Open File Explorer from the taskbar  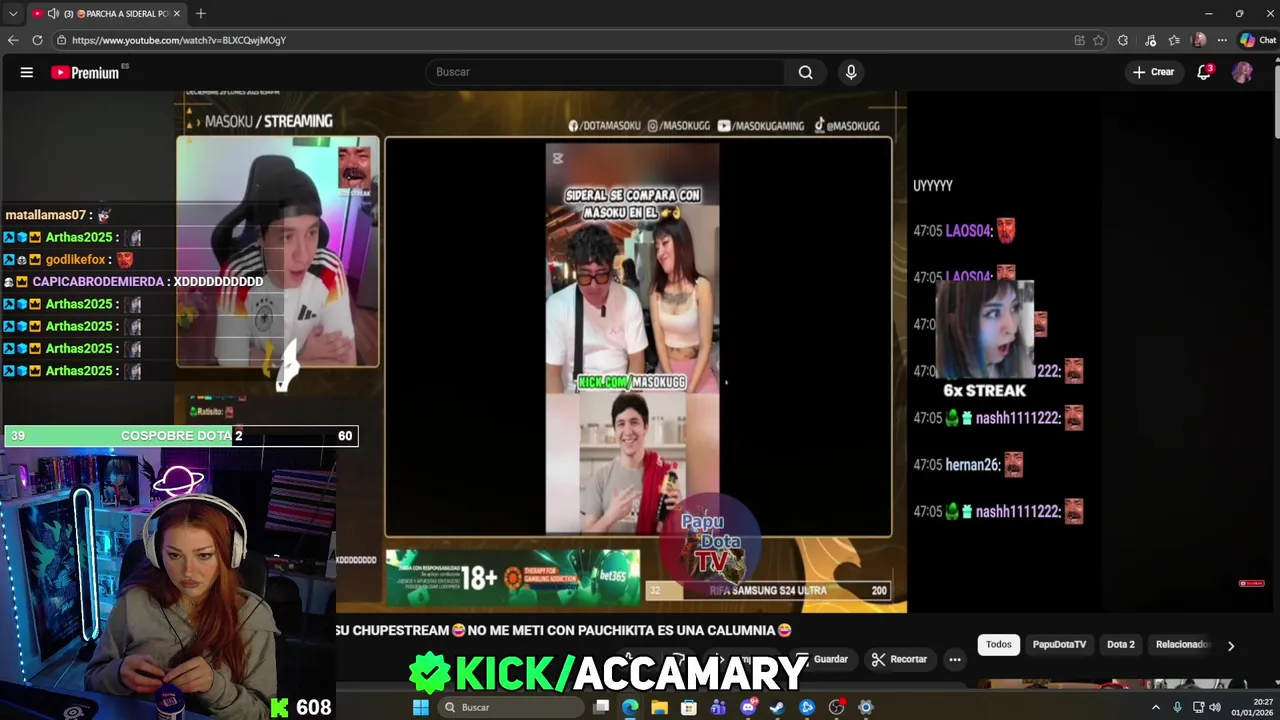click(x=659, y=707)
